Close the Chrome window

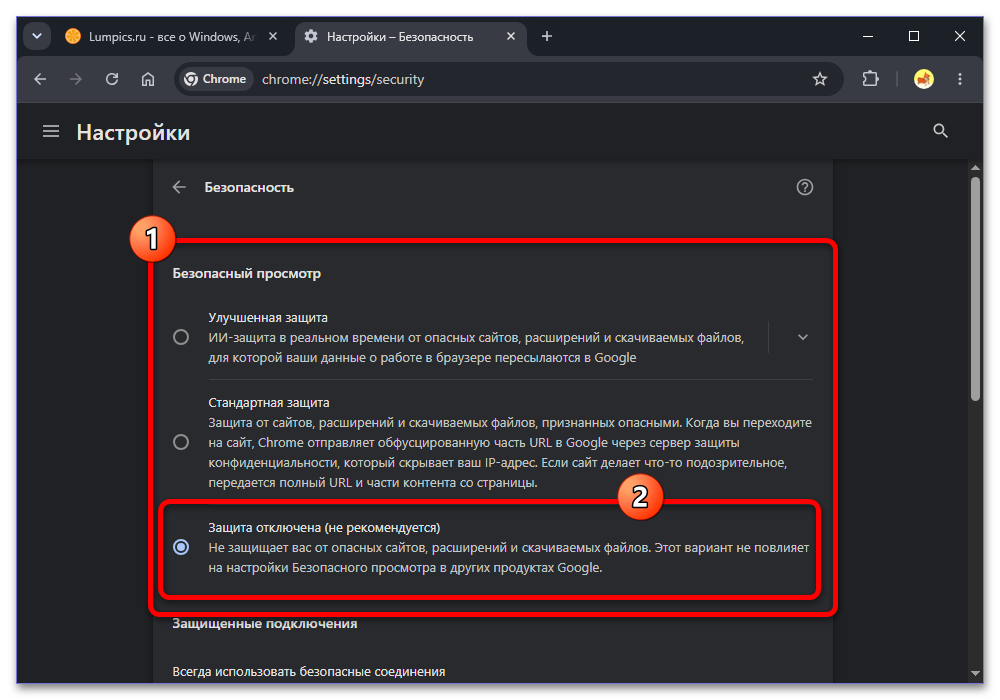coord(960,36)
